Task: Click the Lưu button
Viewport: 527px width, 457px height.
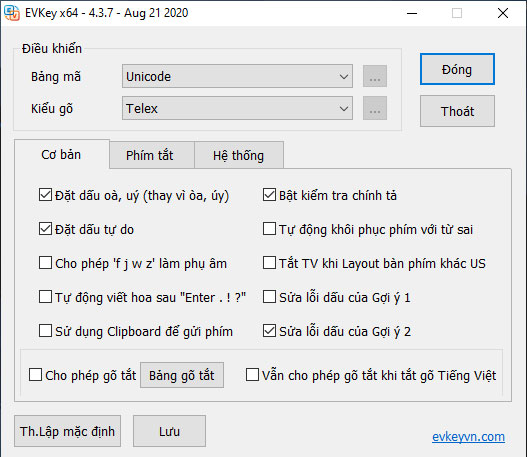Action: tap(169, 431)
